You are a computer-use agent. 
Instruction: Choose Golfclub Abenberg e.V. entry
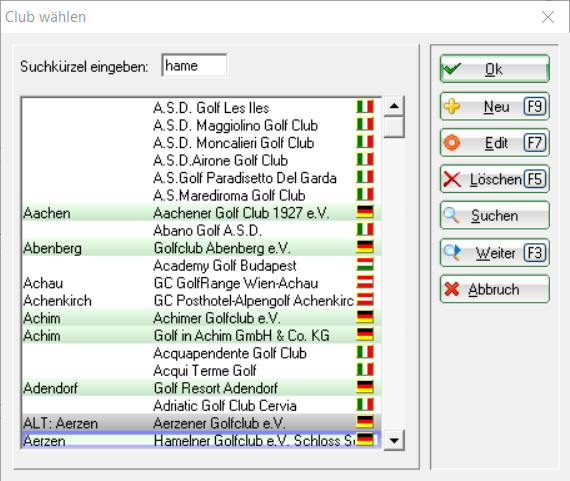click(x=201, y=248)
